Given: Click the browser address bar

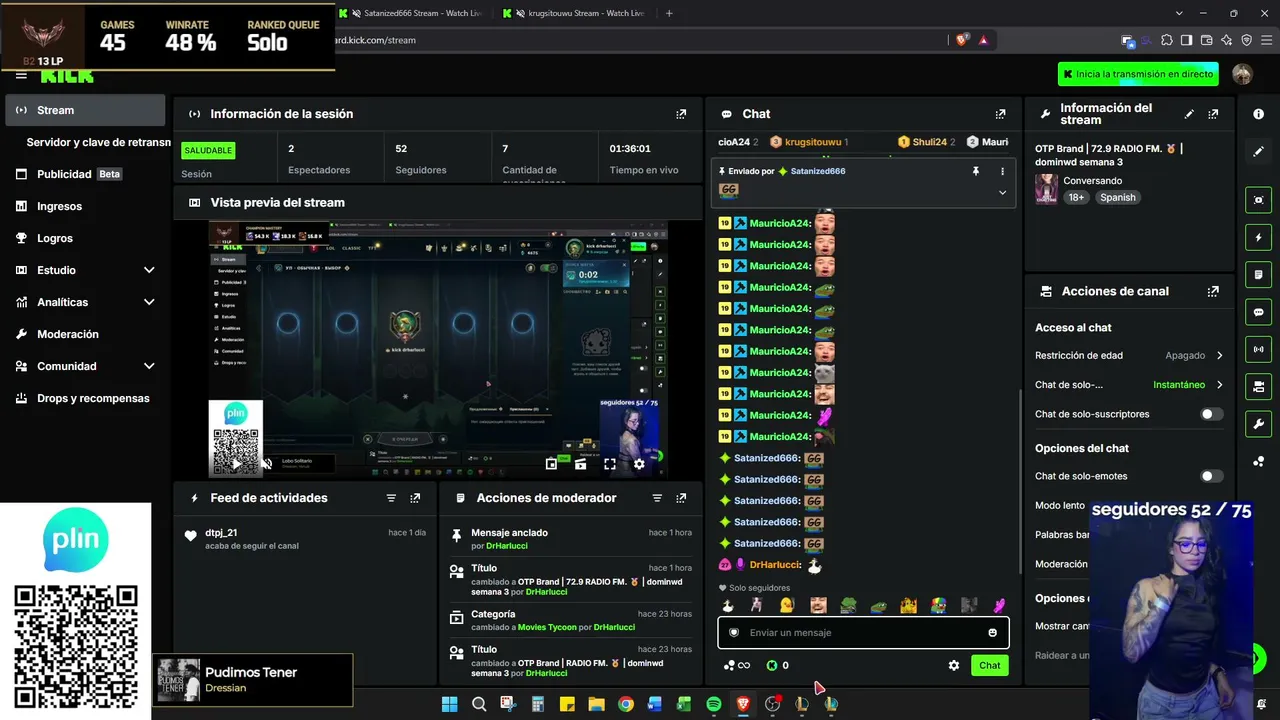Looking at the screenshot, I should (x=640, y=40).
